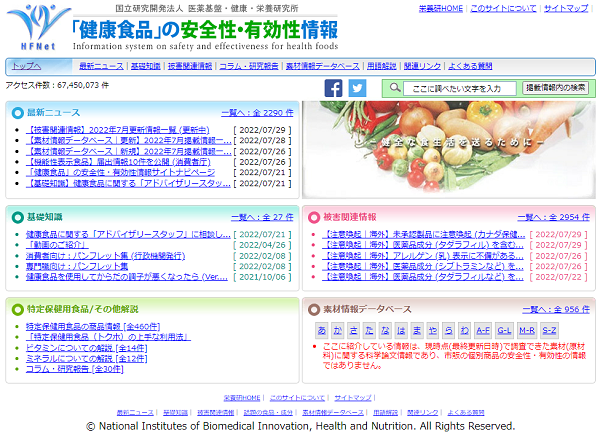The width and height of the screenshot is (600, 432).
Task: Open footer よくある質問 link
Action: tap(466, 412)
